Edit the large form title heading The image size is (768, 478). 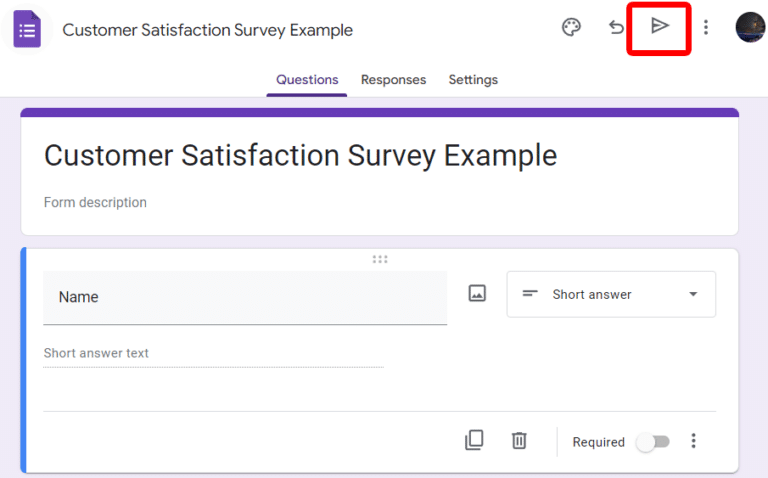coord(300,156)
